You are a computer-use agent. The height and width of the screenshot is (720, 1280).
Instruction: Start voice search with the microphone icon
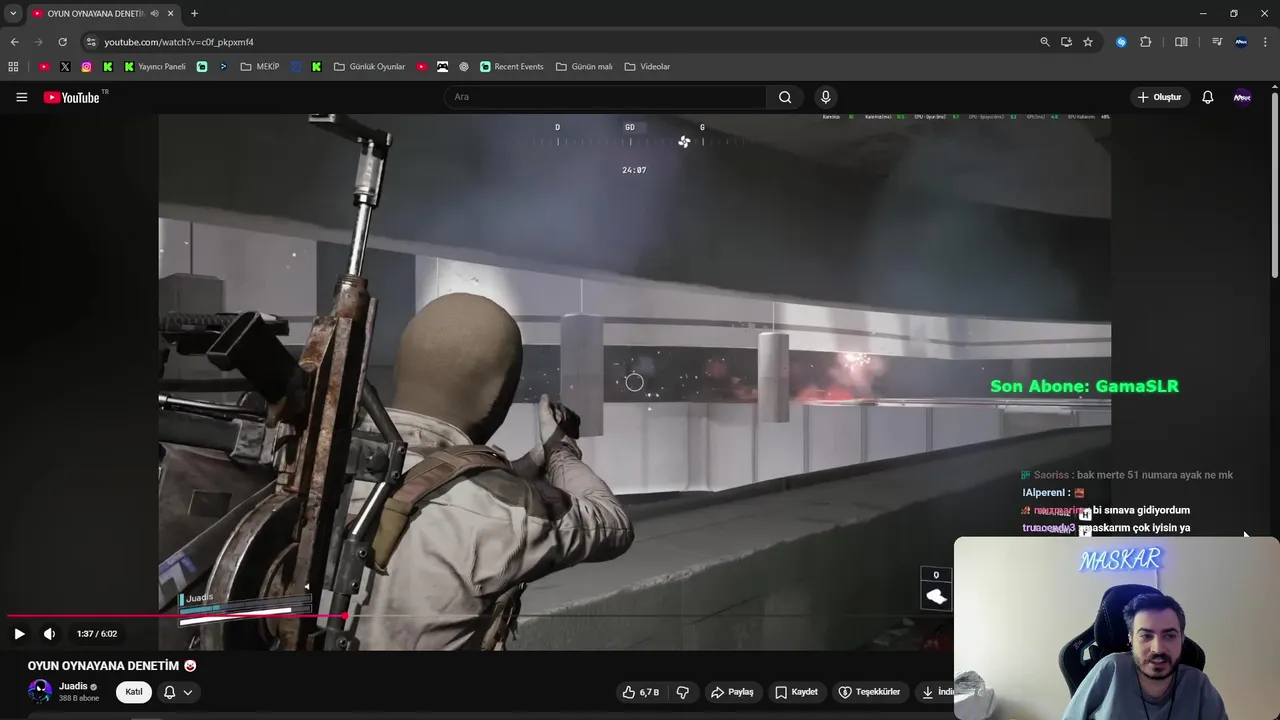point(825,97)
